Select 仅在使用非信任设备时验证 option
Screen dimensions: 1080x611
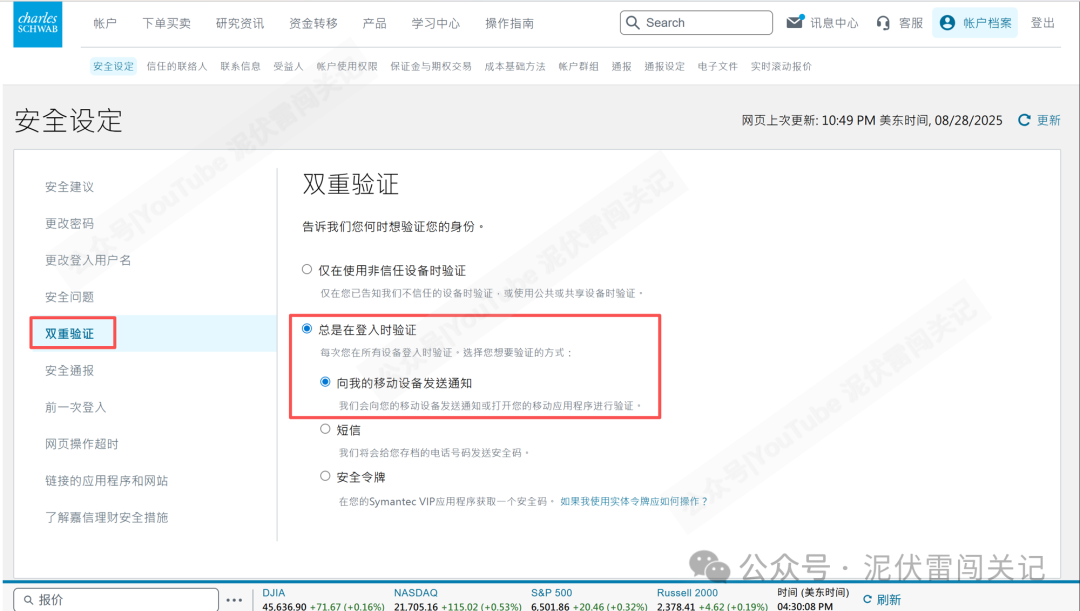[x=307, y=268]
